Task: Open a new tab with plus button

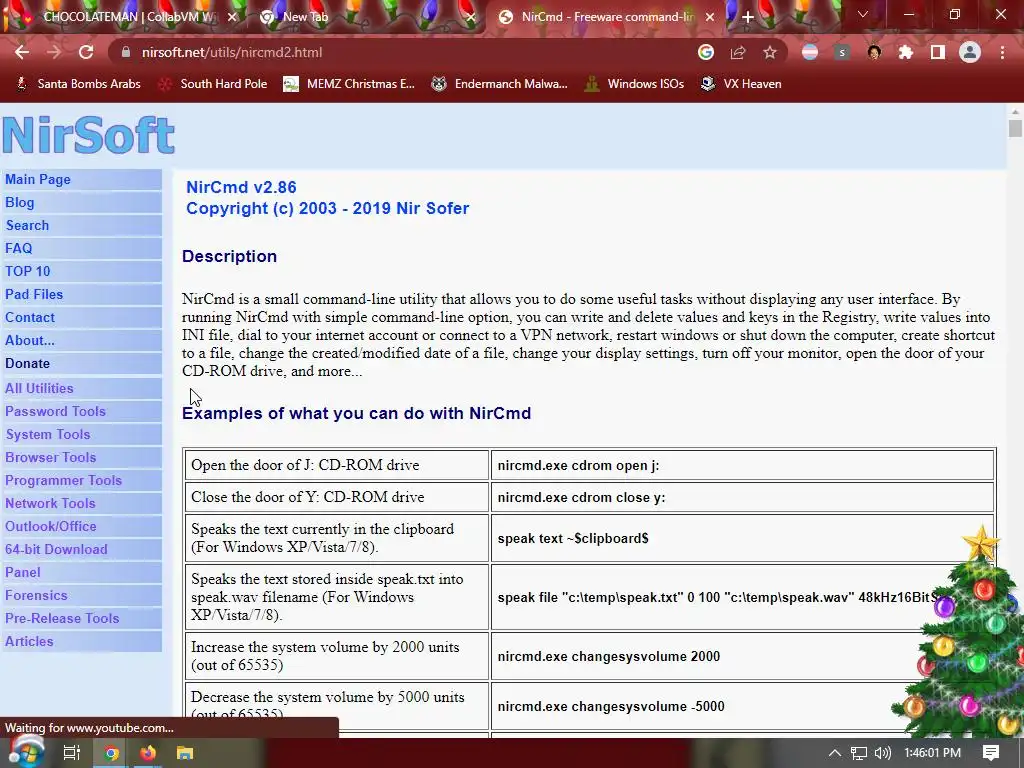Action: tap(748, 17)
